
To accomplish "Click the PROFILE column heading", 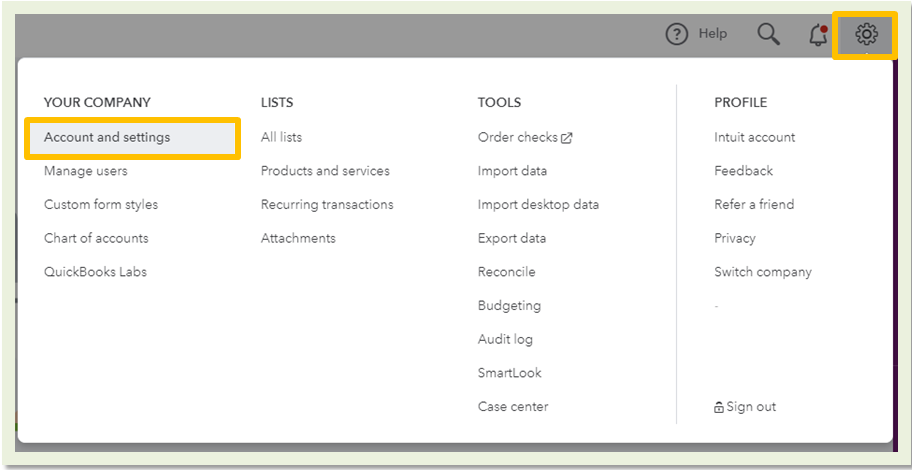I will click(740, 103).
